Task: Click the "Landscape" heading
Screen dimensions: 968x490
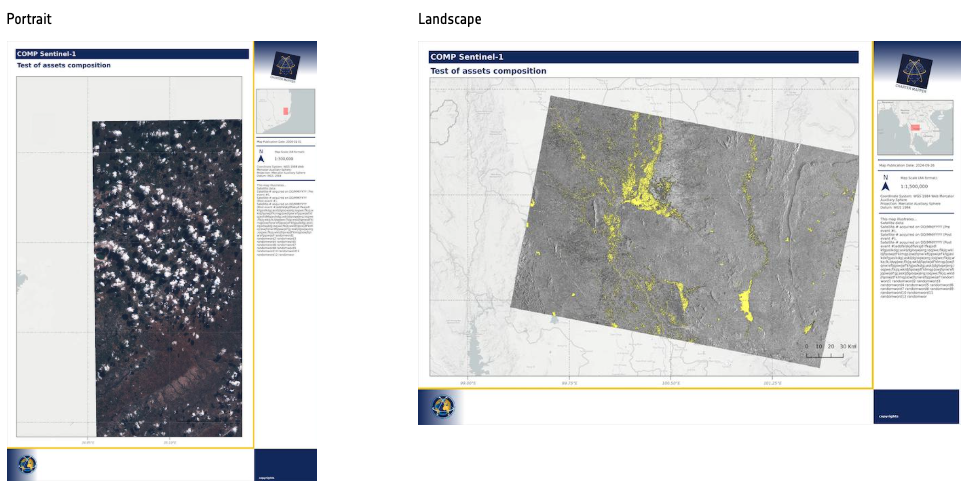Action: (449, 19)
